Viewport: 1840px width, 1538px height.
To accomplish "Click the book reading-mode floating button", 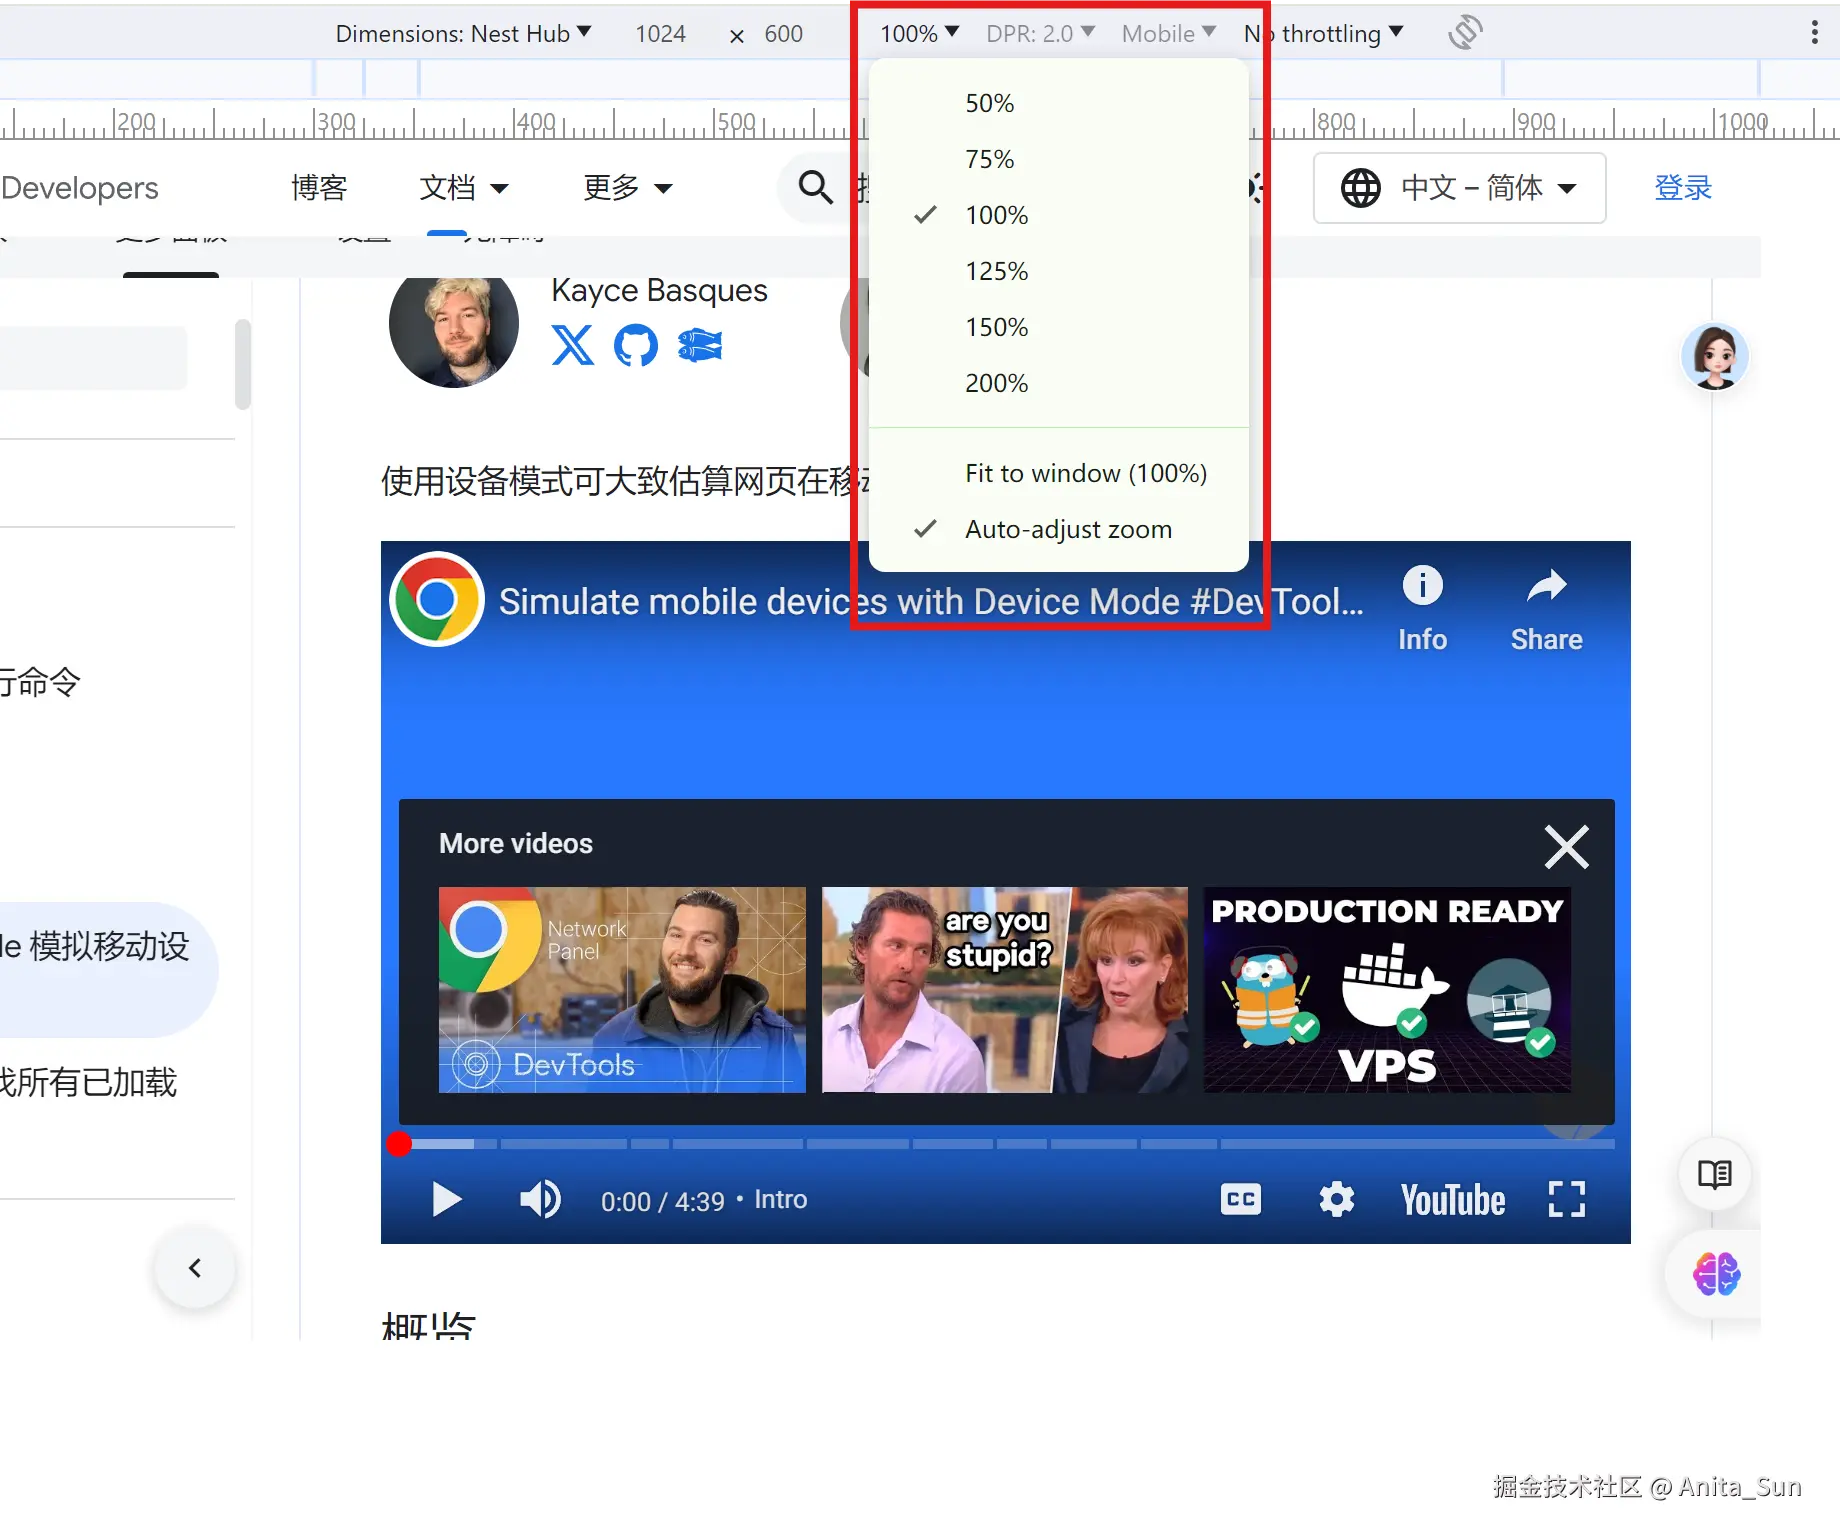I will click(x=1714, y=1173).
